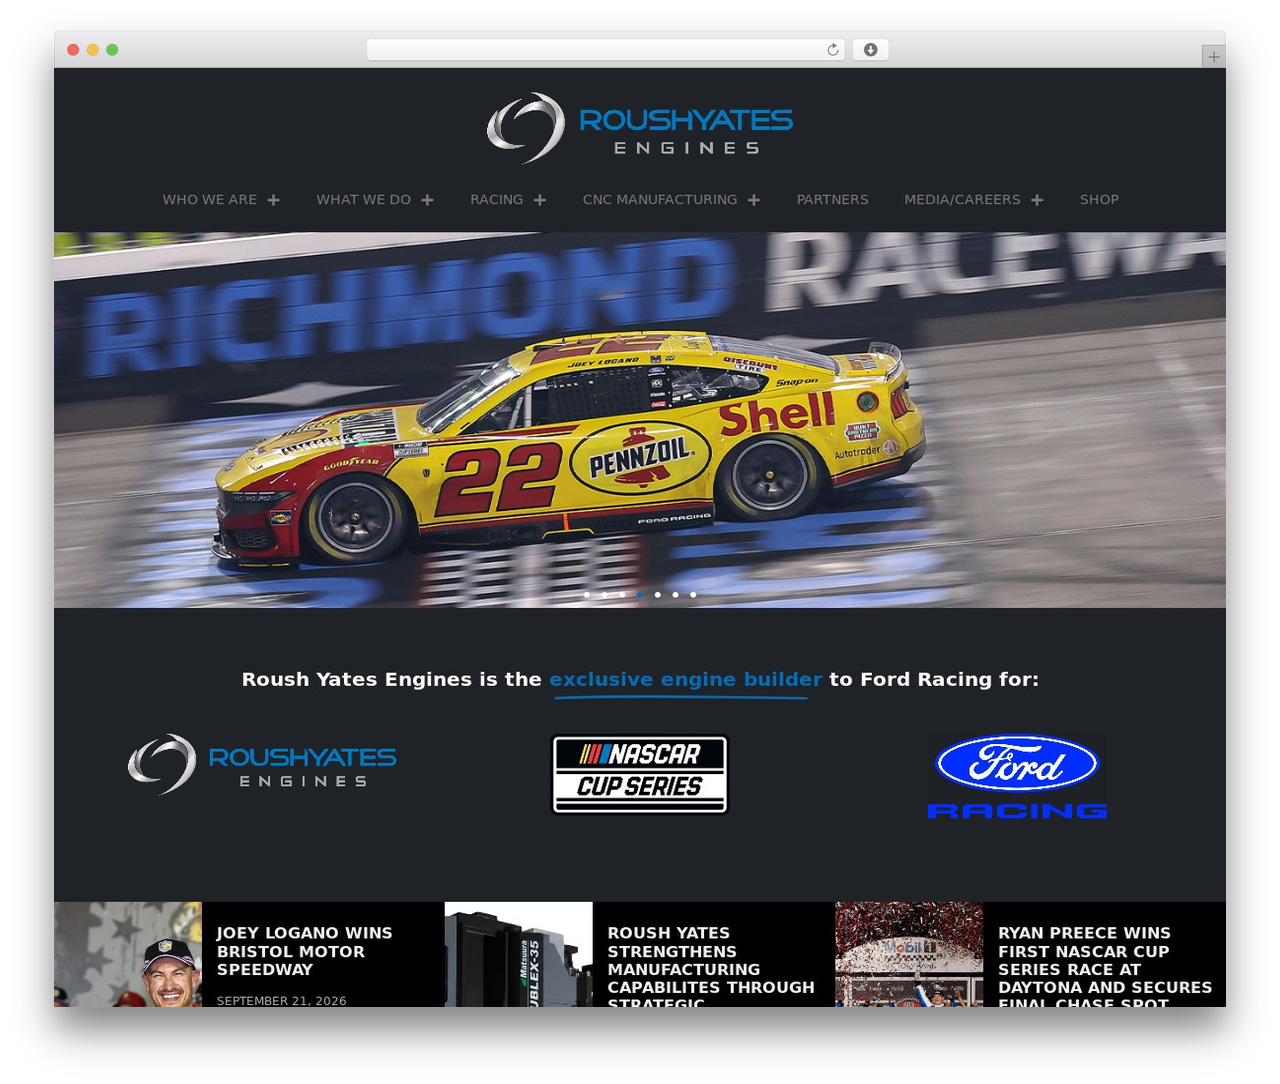Viewport: 1280px width, 1084px height.
Task: Expand the WHO WE ARE plus icon
Action: point(273,200)
